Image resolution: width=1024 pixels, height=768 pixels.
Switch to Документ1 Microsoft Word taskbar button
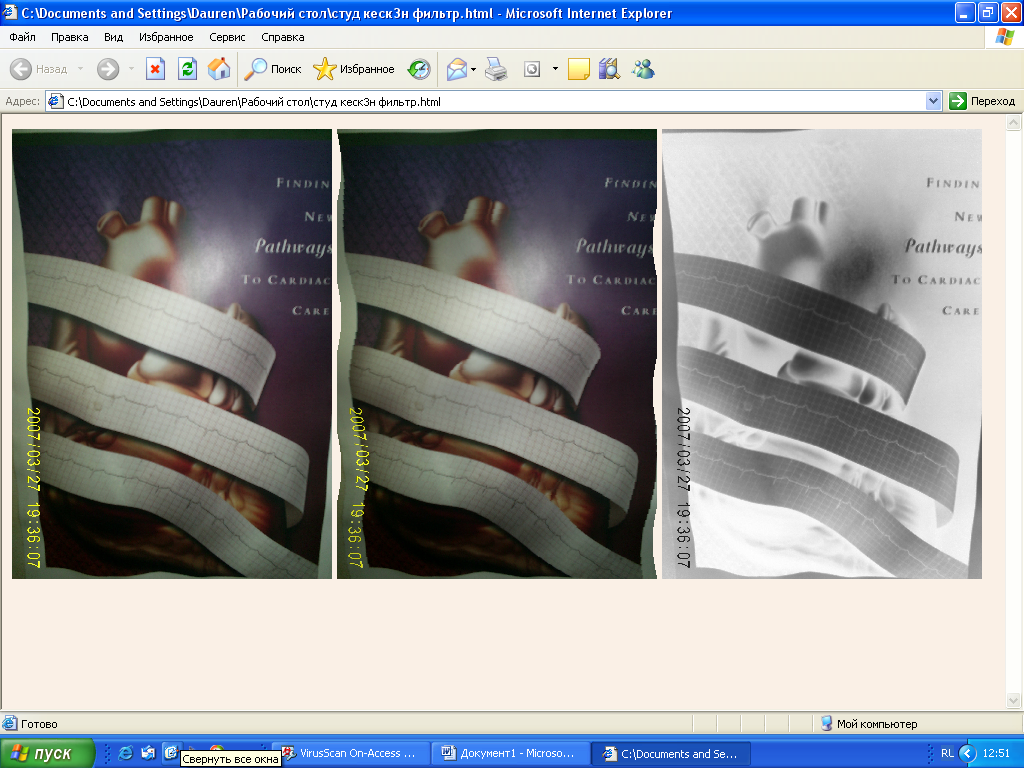(510, 753)
